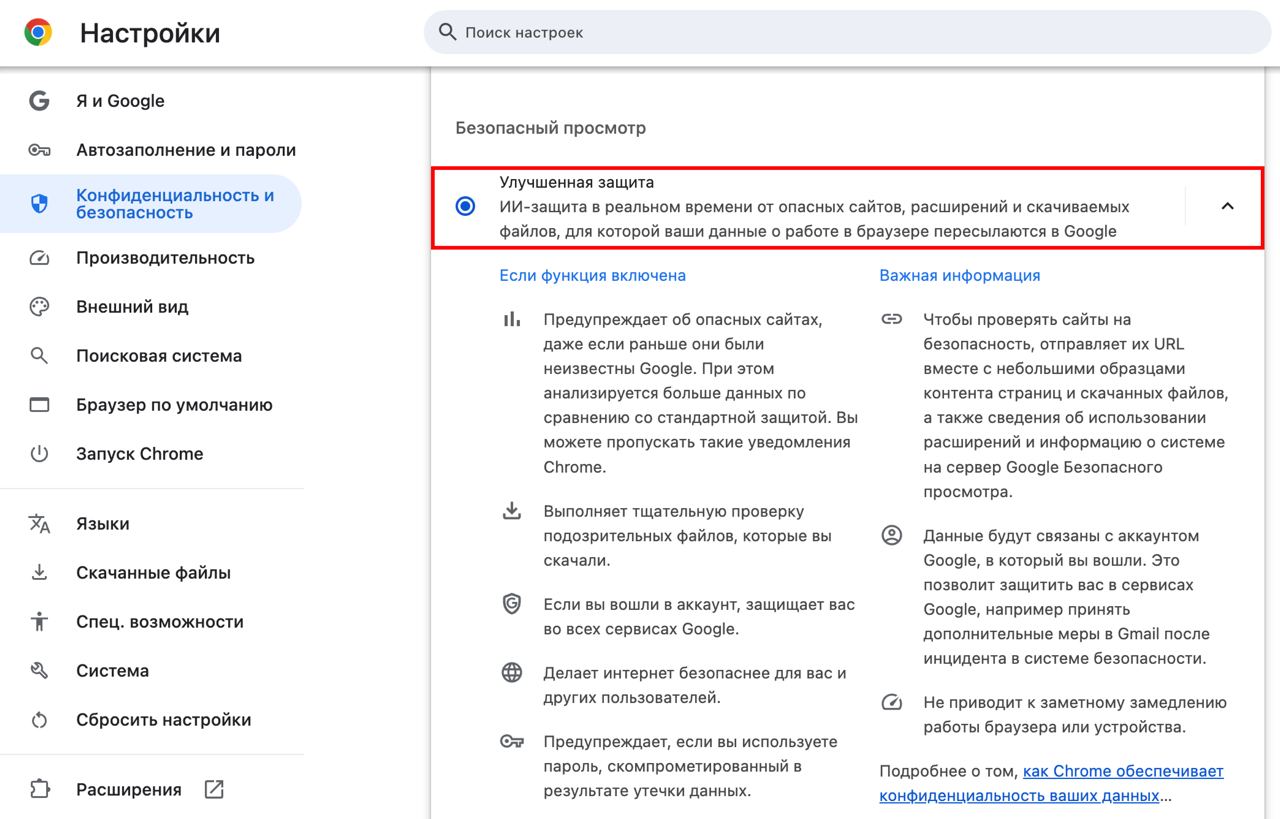This screenshot has height=819, width=1280.
Task: Open Спец. возможности settings section
Action: pyautogui.click(x=160, y=622)
